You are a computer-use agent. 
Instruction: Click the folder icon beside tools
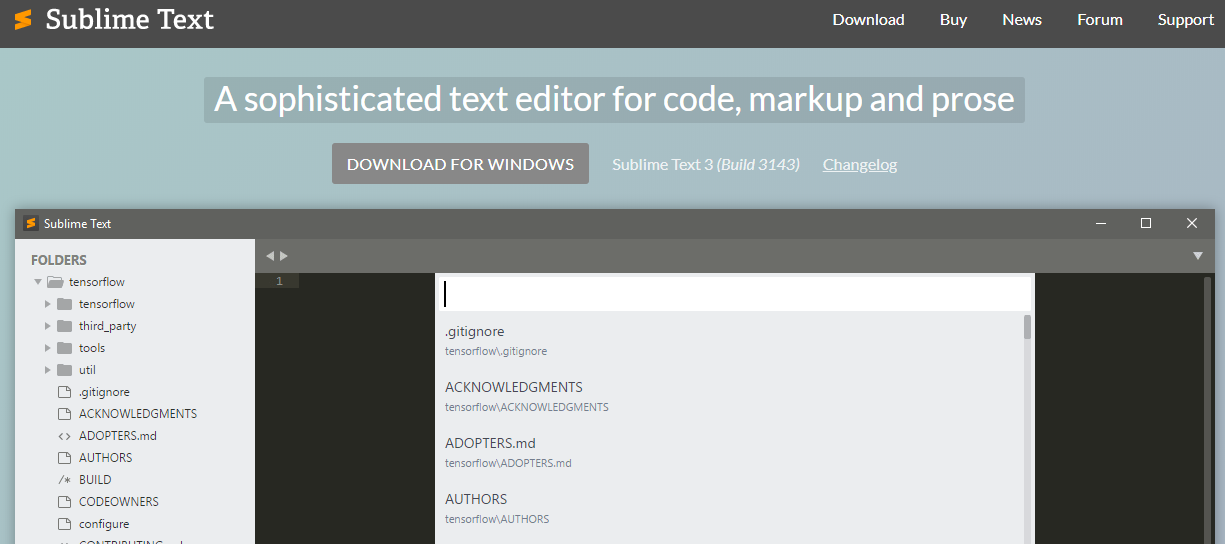(x=65, y=348)
